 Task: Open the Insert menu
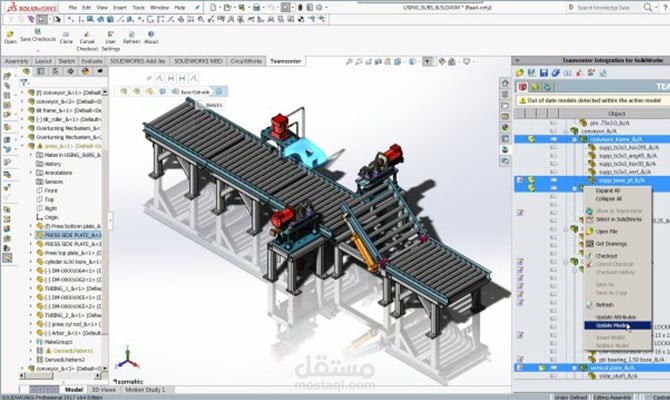click(x=119, y=8)
